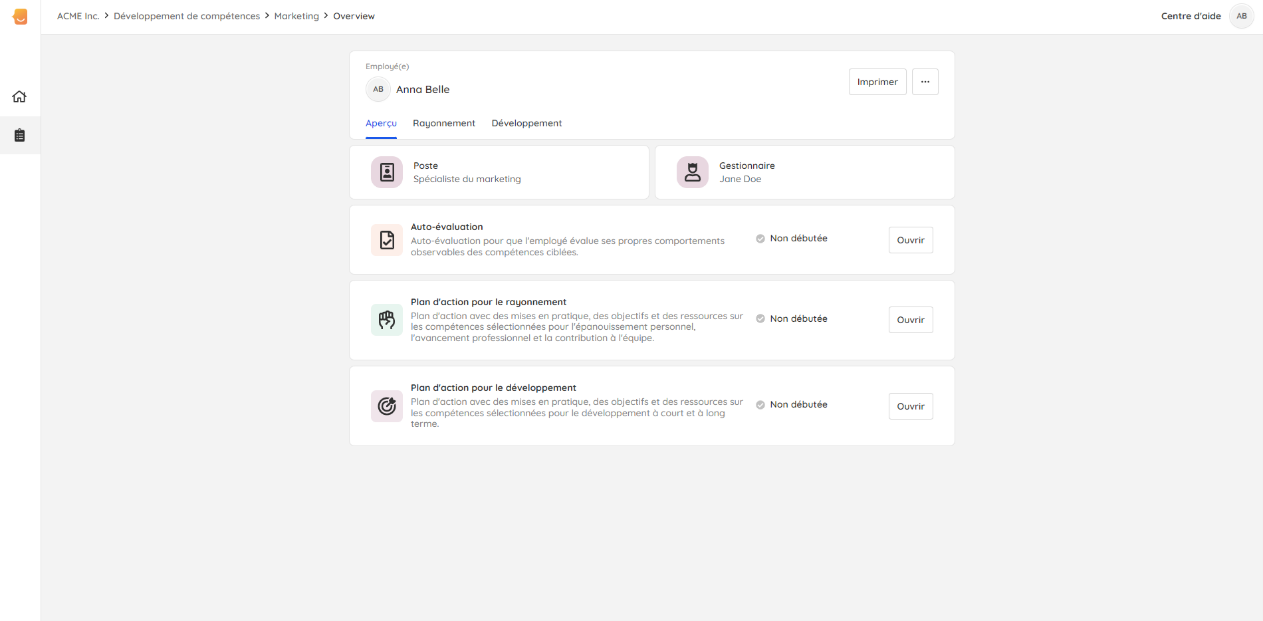Open the Auto-évaluation with Ouvrir

click(x=911, y=240)
